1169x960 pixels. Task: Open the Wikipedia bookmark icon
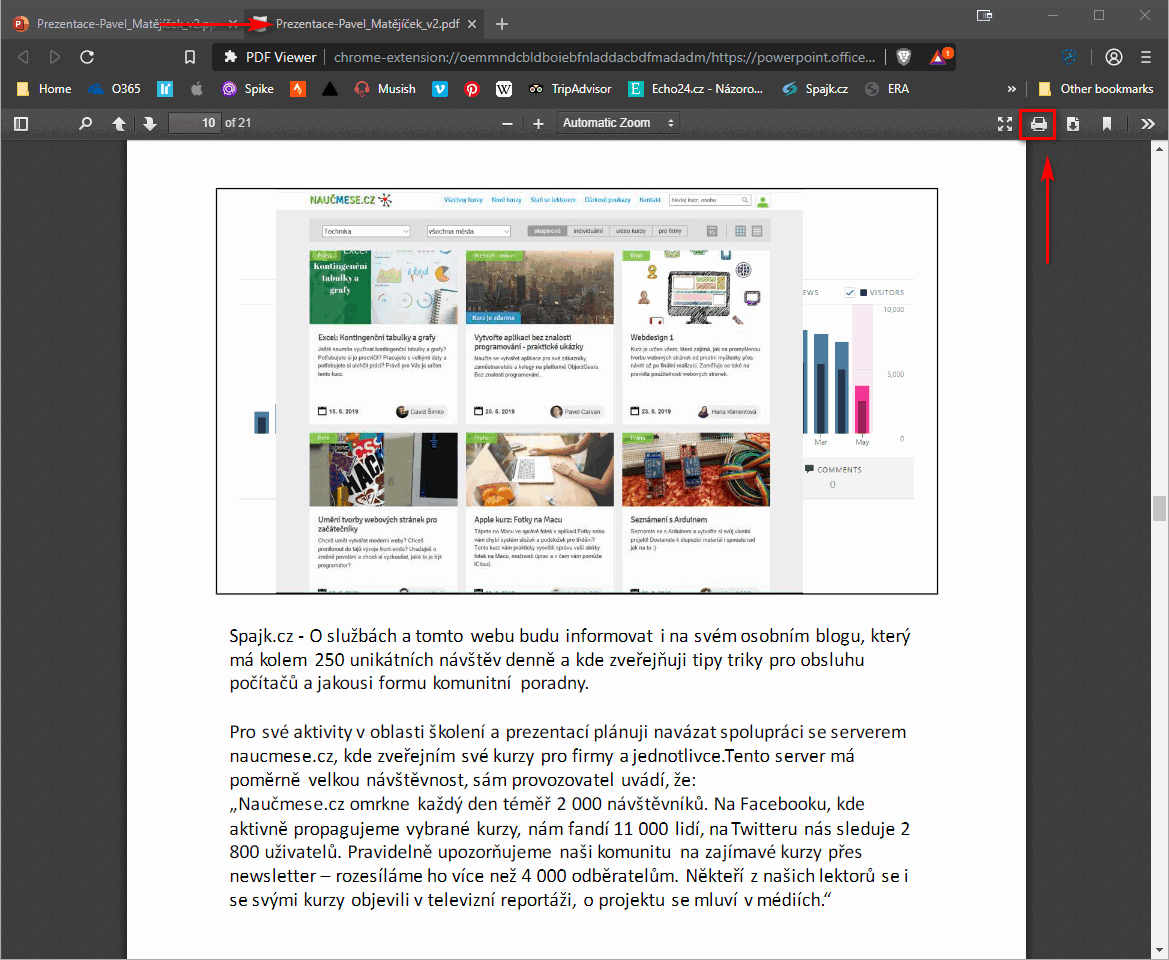(x=504, y=89)
